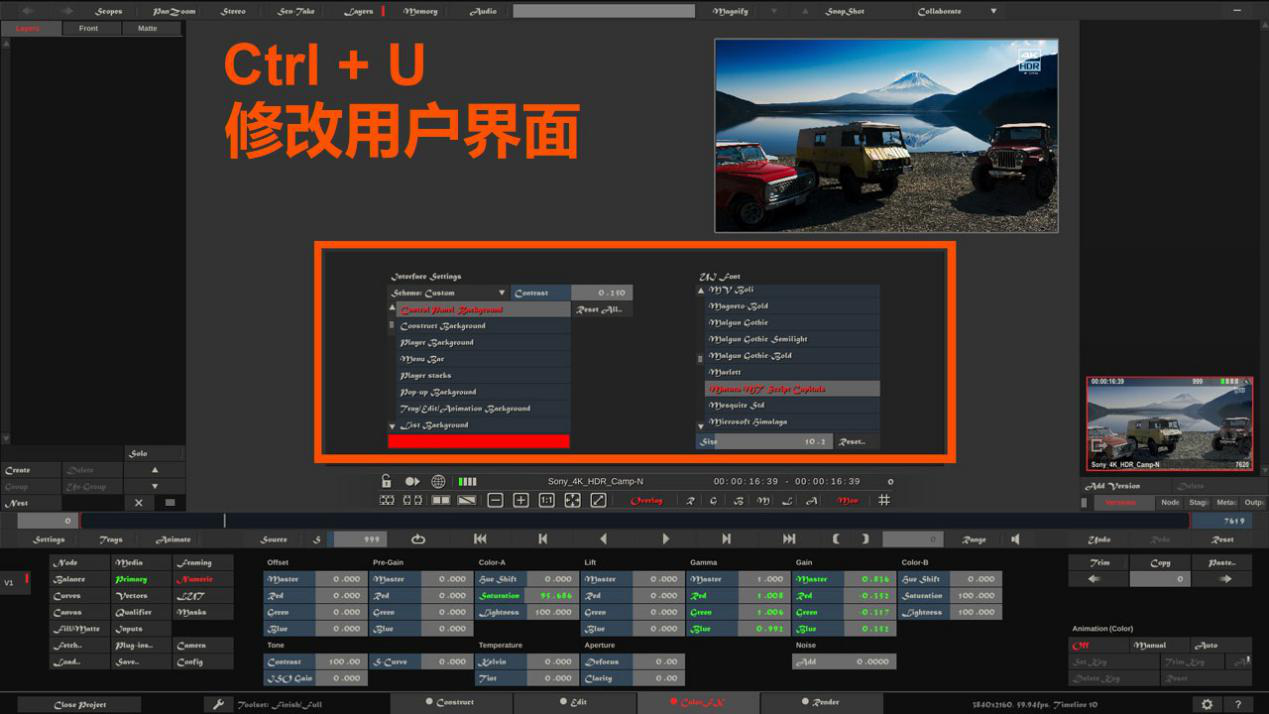1269x714 pixels.
Task: Expand the Collaborate dropdown arrow
Action: point(993,11)
